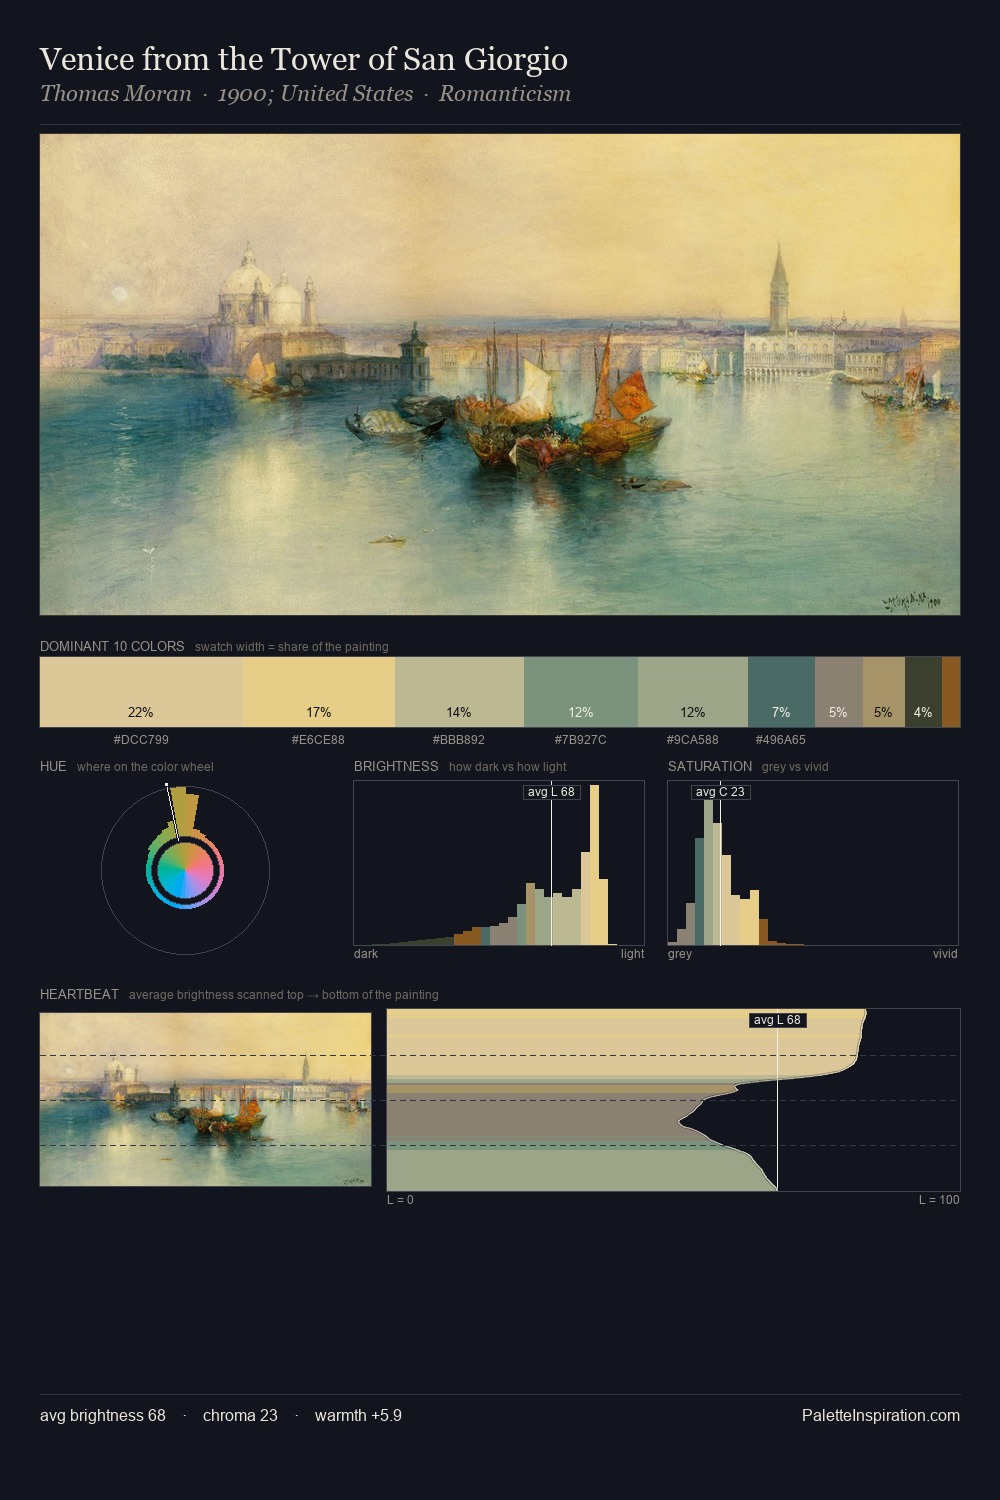Click 'where on the color wheel' caption
Viewport: 1000px width, 1500px height.
(x=145, y=767)
